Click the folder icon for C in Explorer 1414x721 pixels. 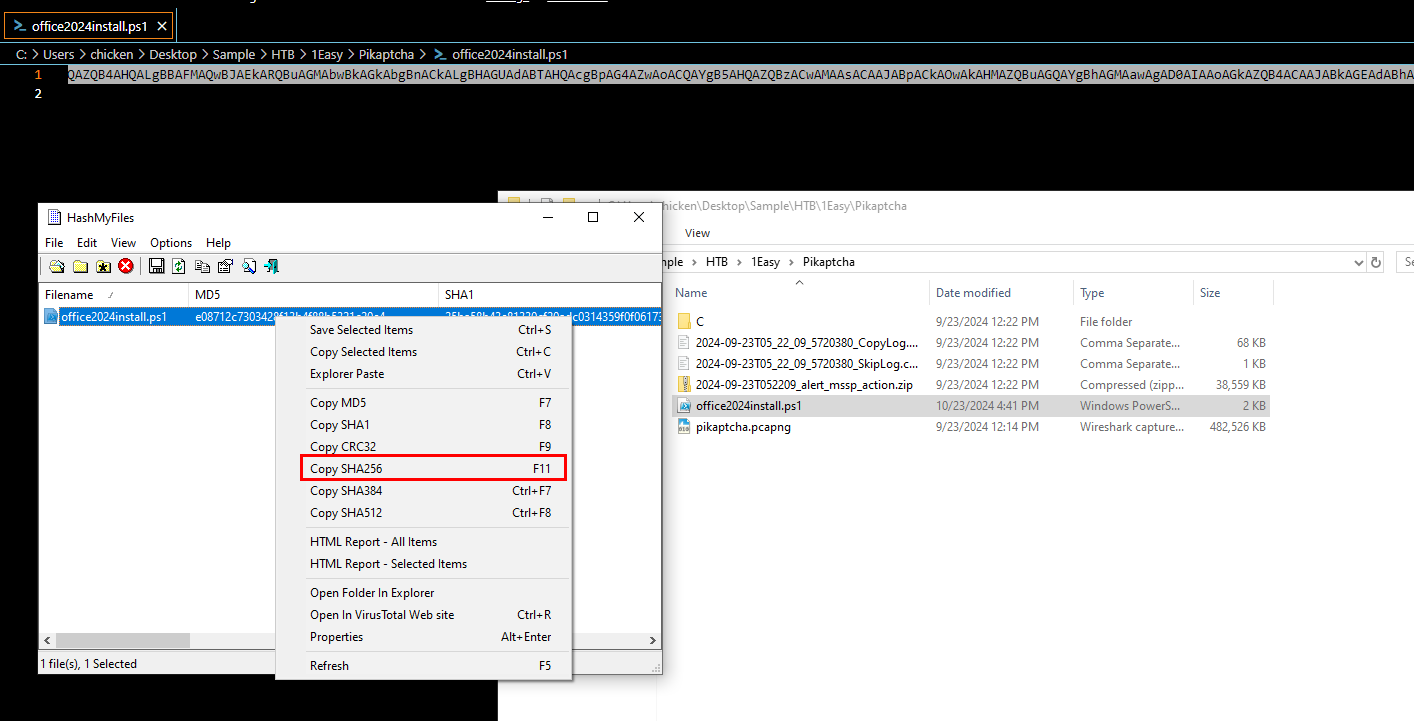[685, 321]
